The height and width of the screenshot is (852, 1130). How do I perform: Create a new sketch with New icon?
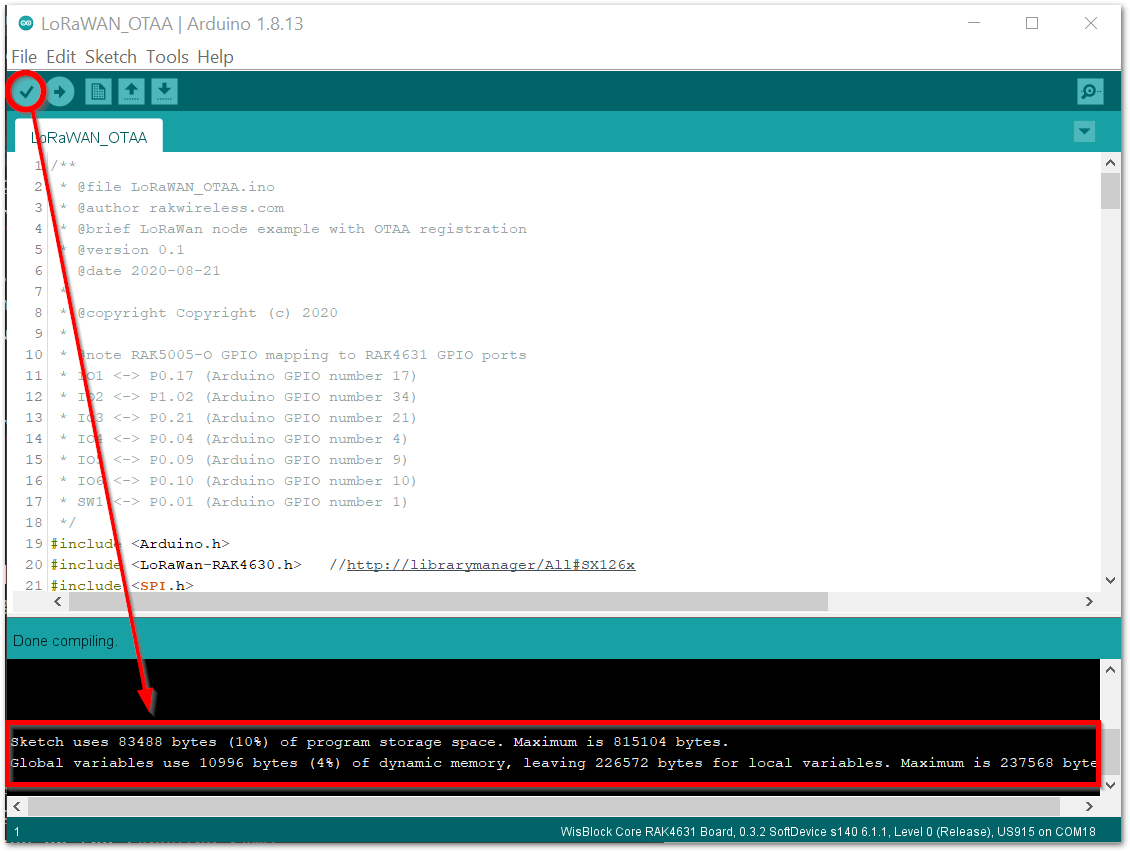(x=98, y=92)
